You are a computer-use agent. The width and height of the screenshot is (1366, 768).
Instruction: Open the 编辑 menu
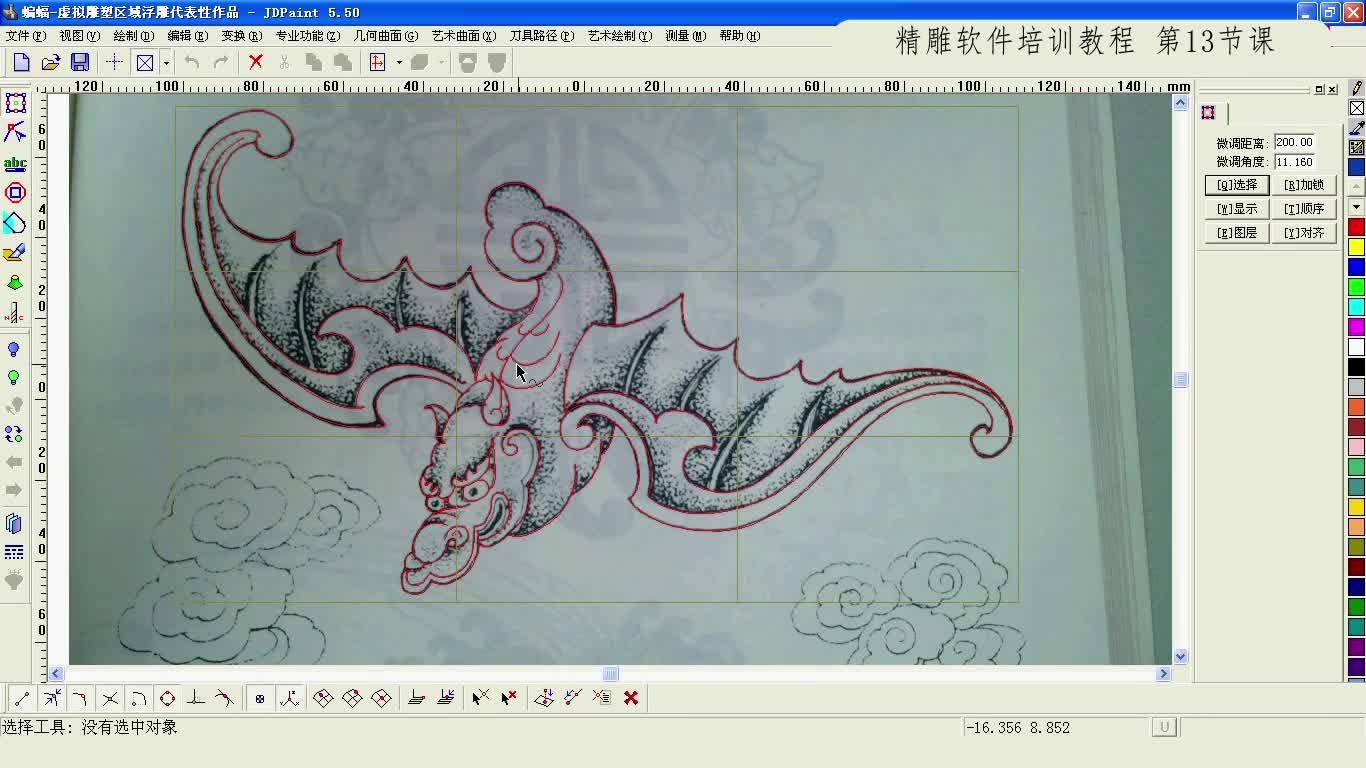(187, 35)
